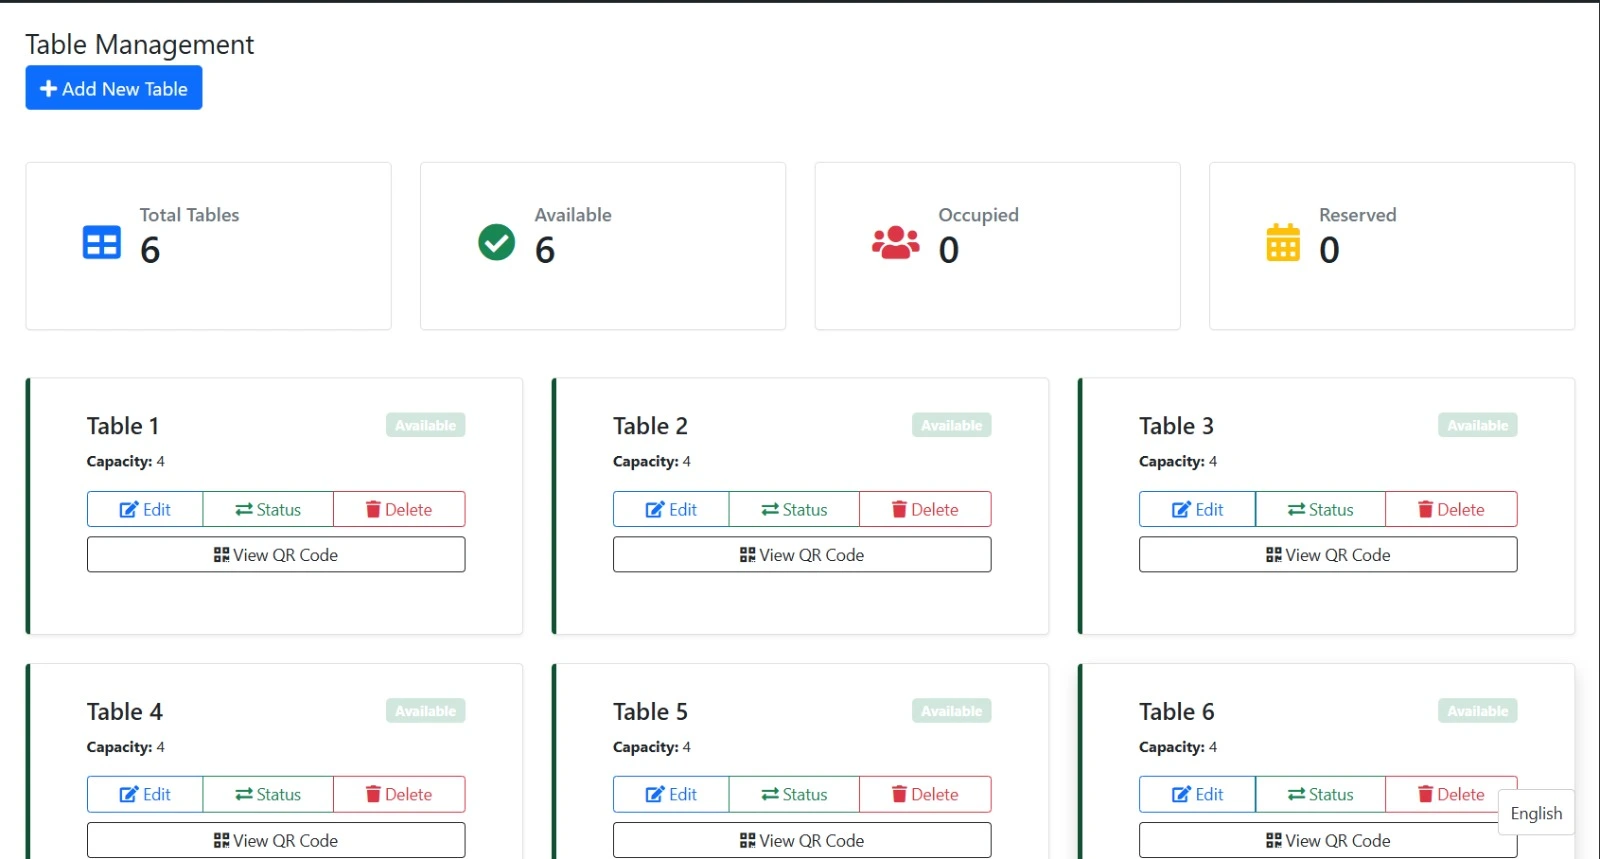Open Edit for Table 4

(145, 794)
